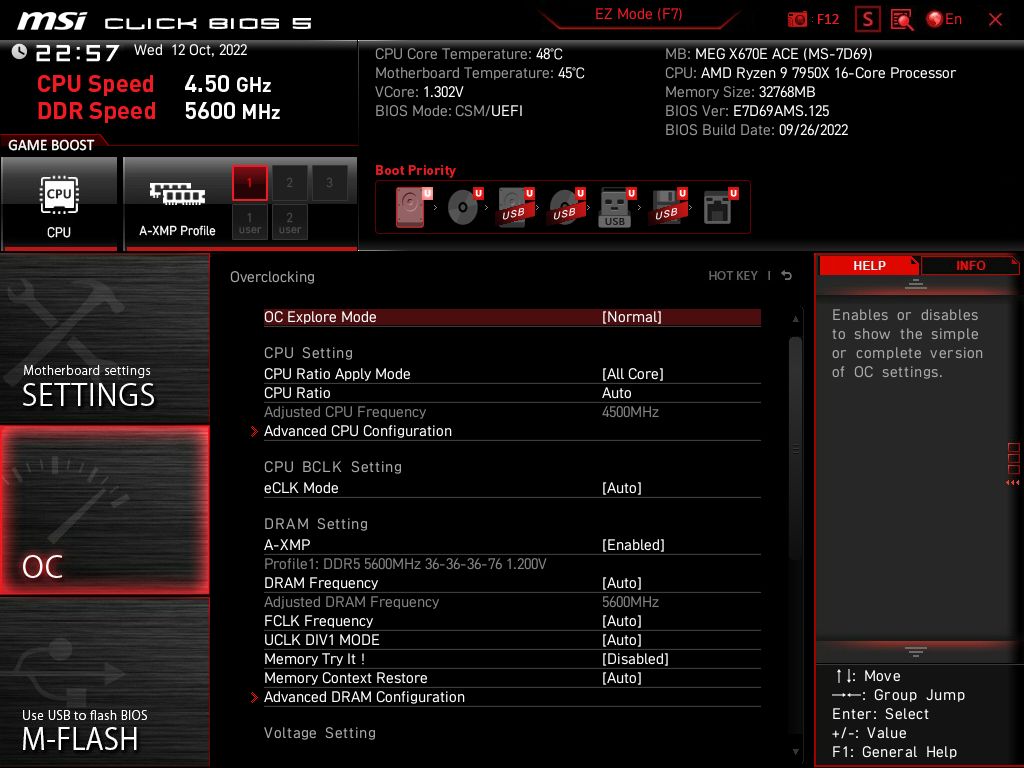This screenshot has width=1024, height=768.
Task: Click the USB key boot device icon
Action: point(616,207)
